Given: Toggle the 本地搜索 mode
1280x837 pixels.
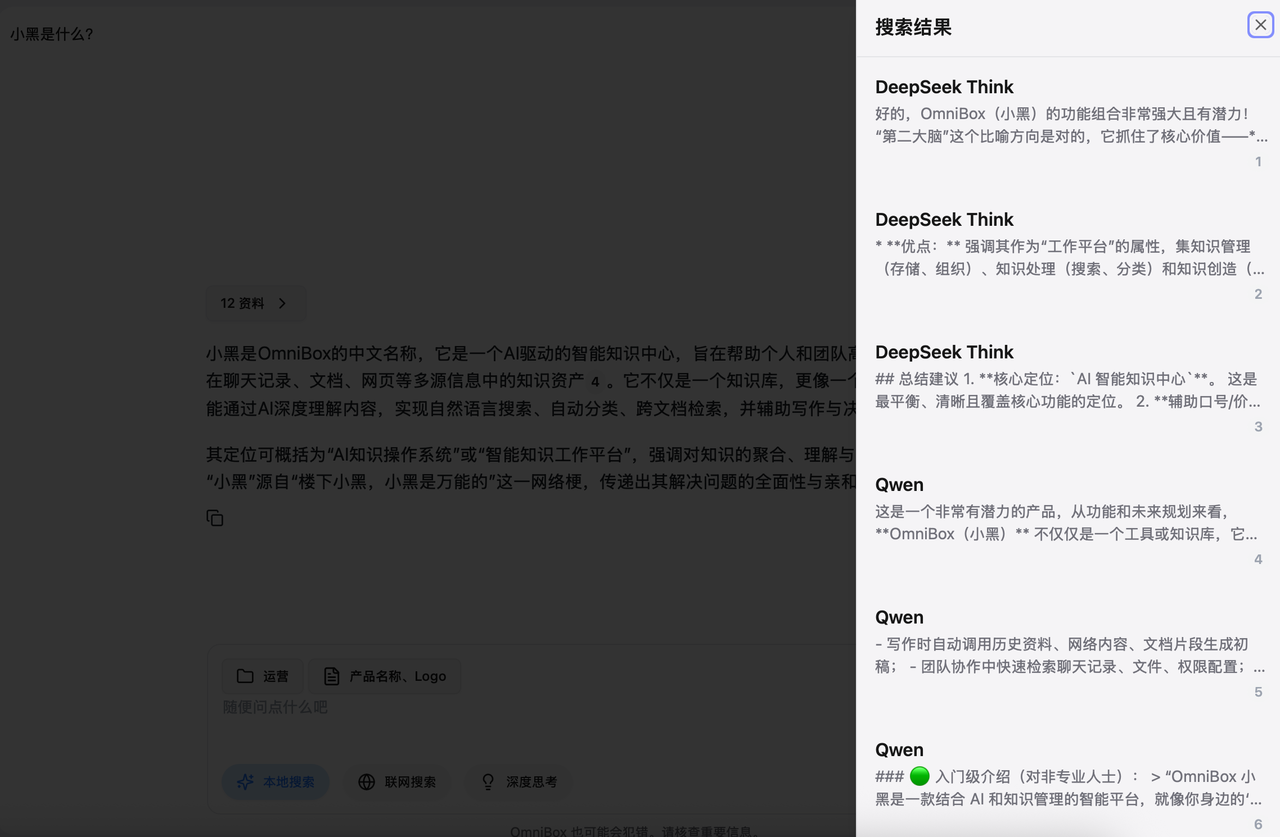Looking at the screenshot, I should click(x=276, y=782).
